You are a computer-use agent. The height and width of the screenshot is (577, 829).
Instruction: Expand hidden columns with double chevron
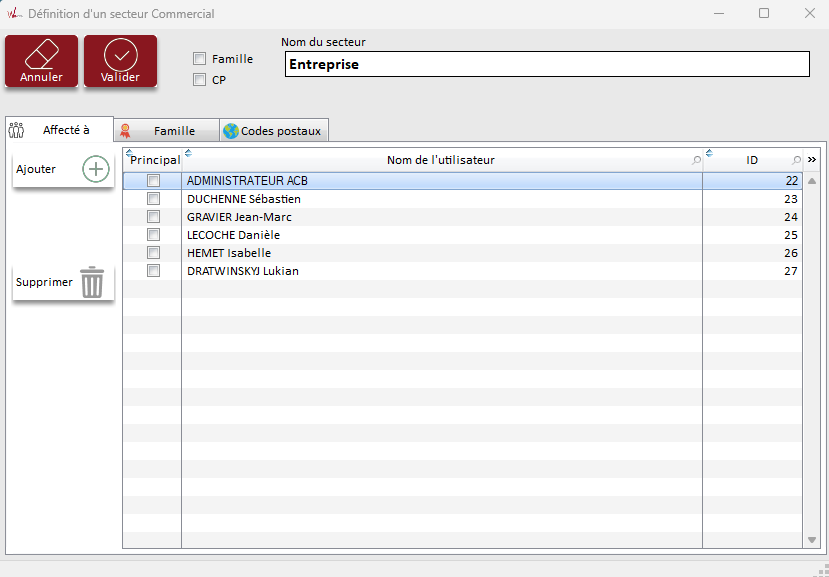[812, 160]
